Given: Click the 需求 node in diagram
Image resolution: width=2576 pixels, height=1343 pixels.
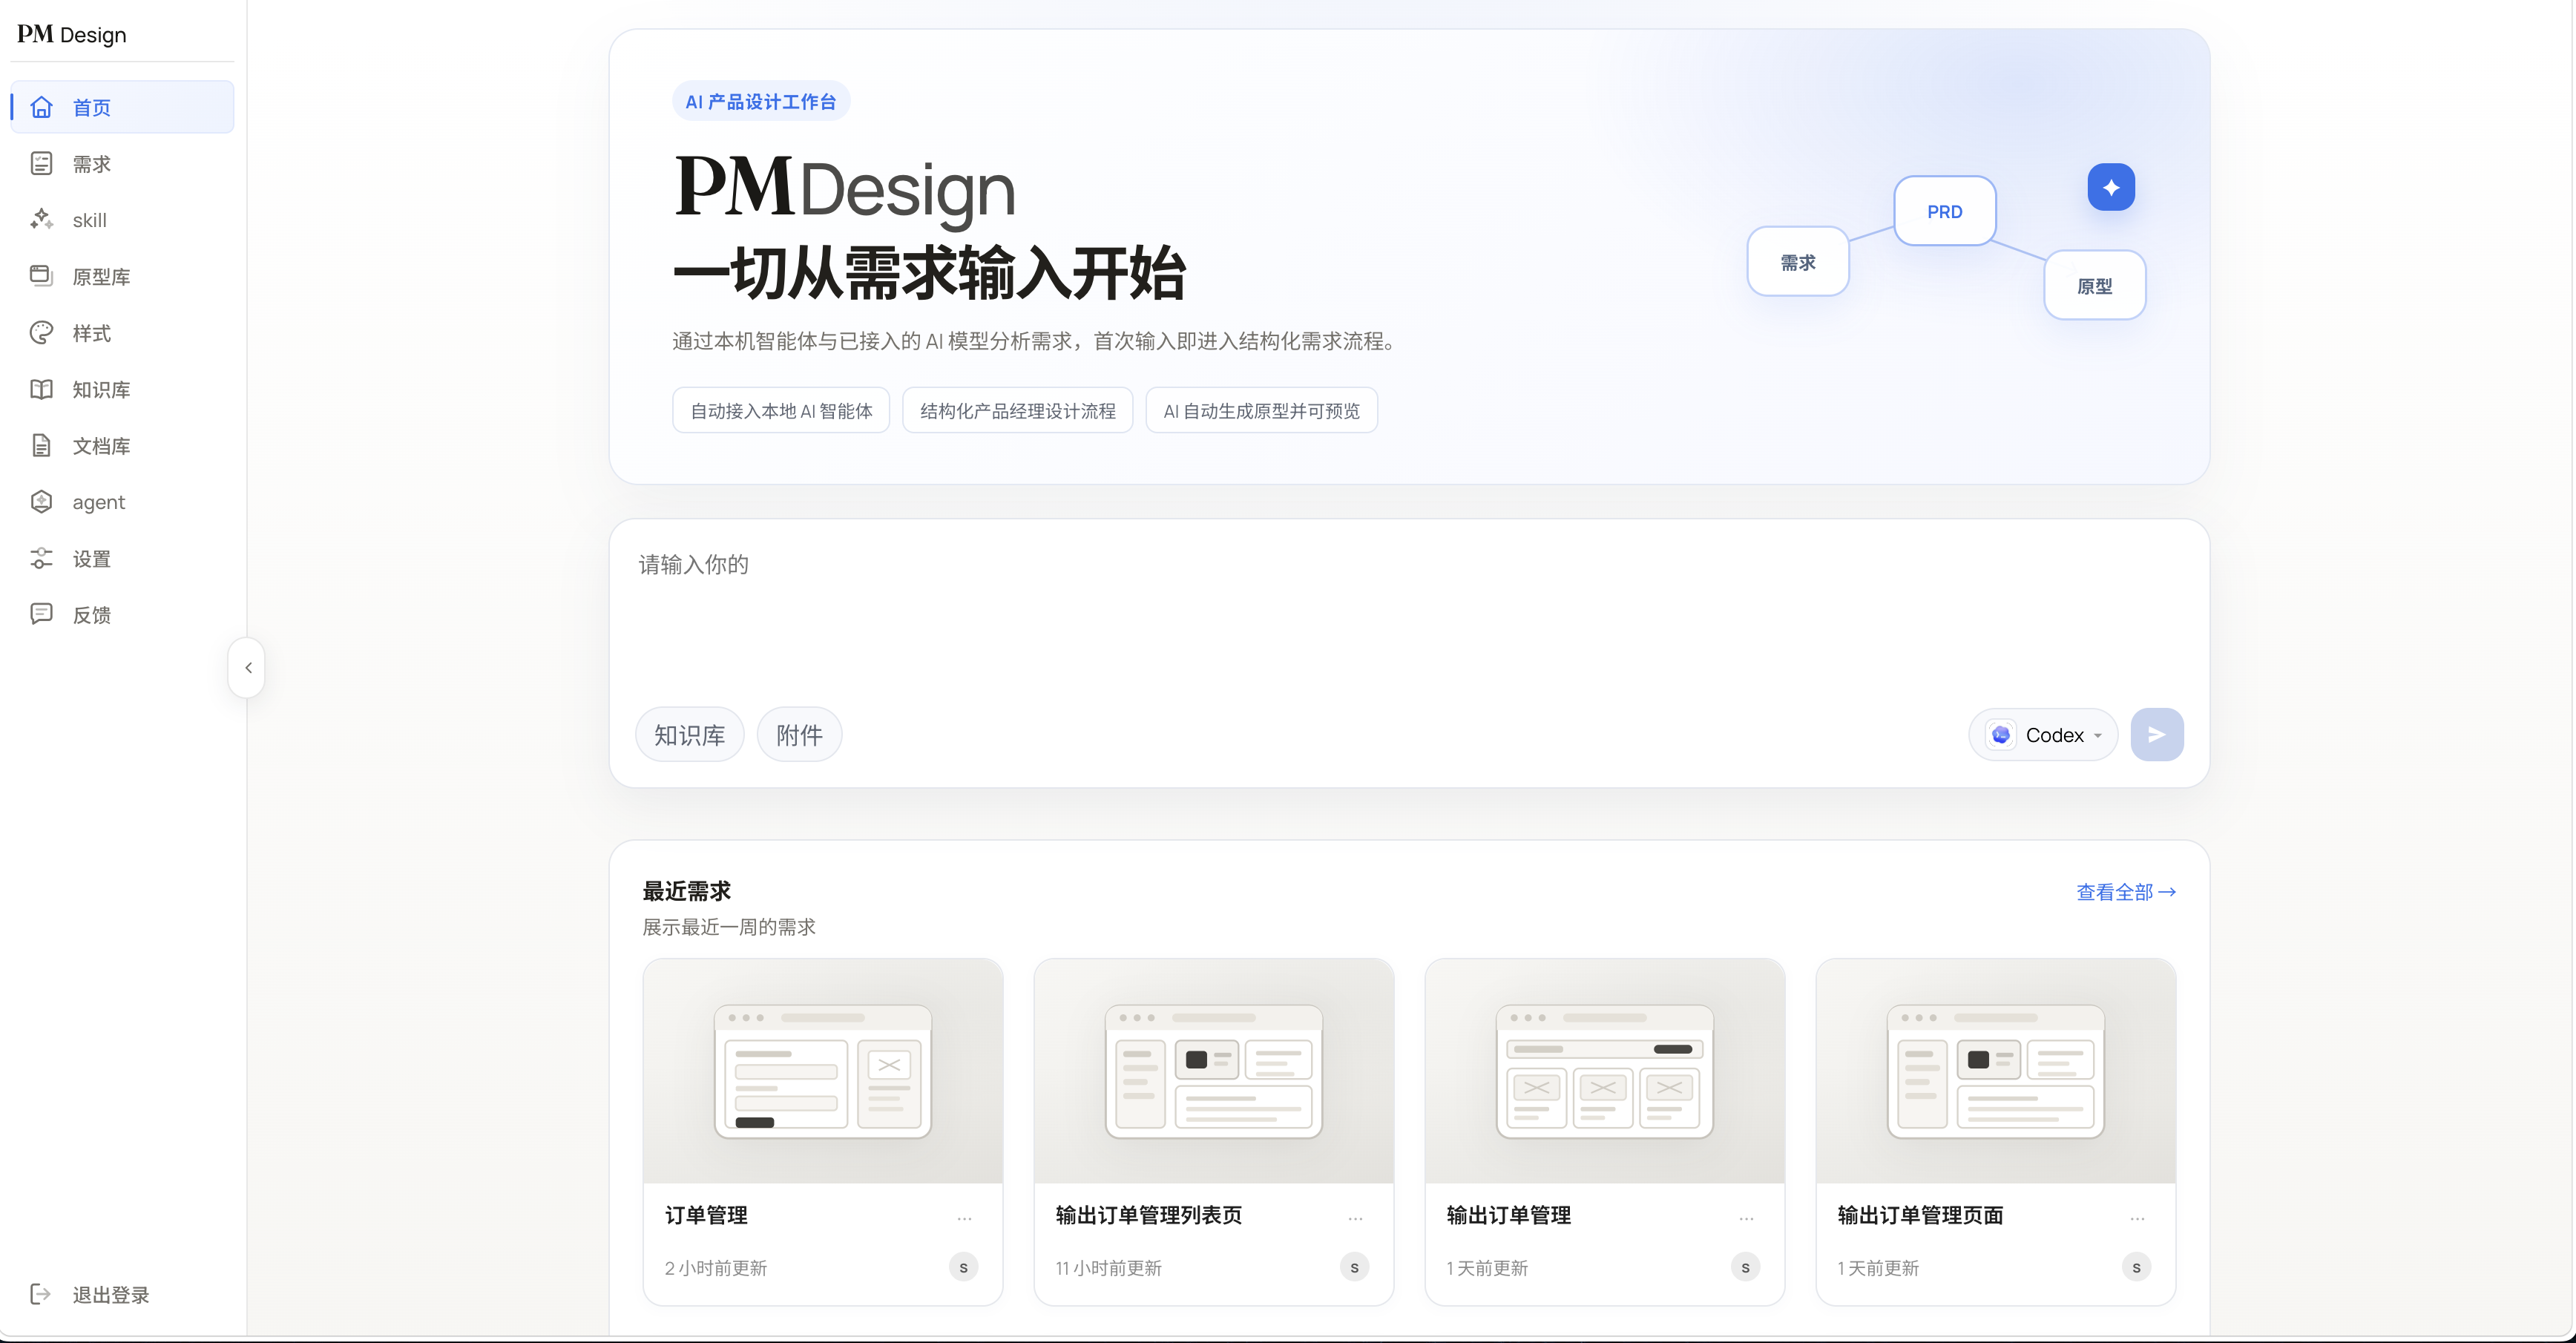Looking at the screenshot, I should click(1798, 261).
